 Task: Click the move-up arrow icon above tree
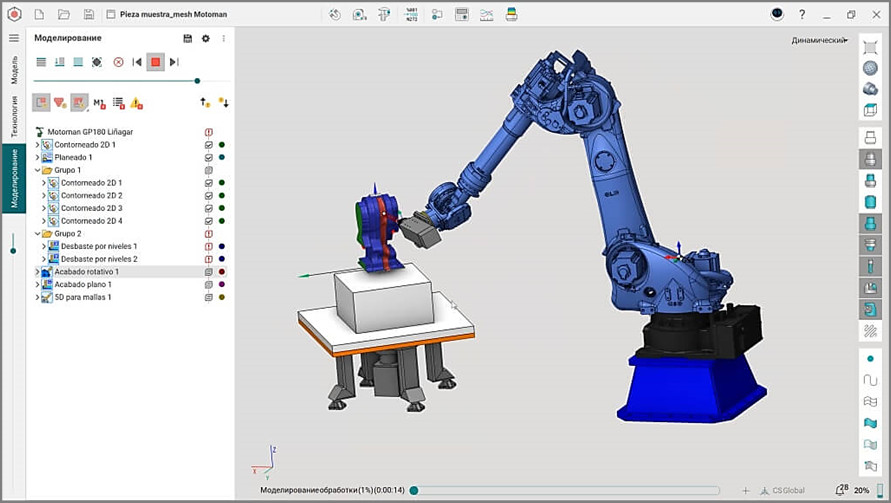205,102
